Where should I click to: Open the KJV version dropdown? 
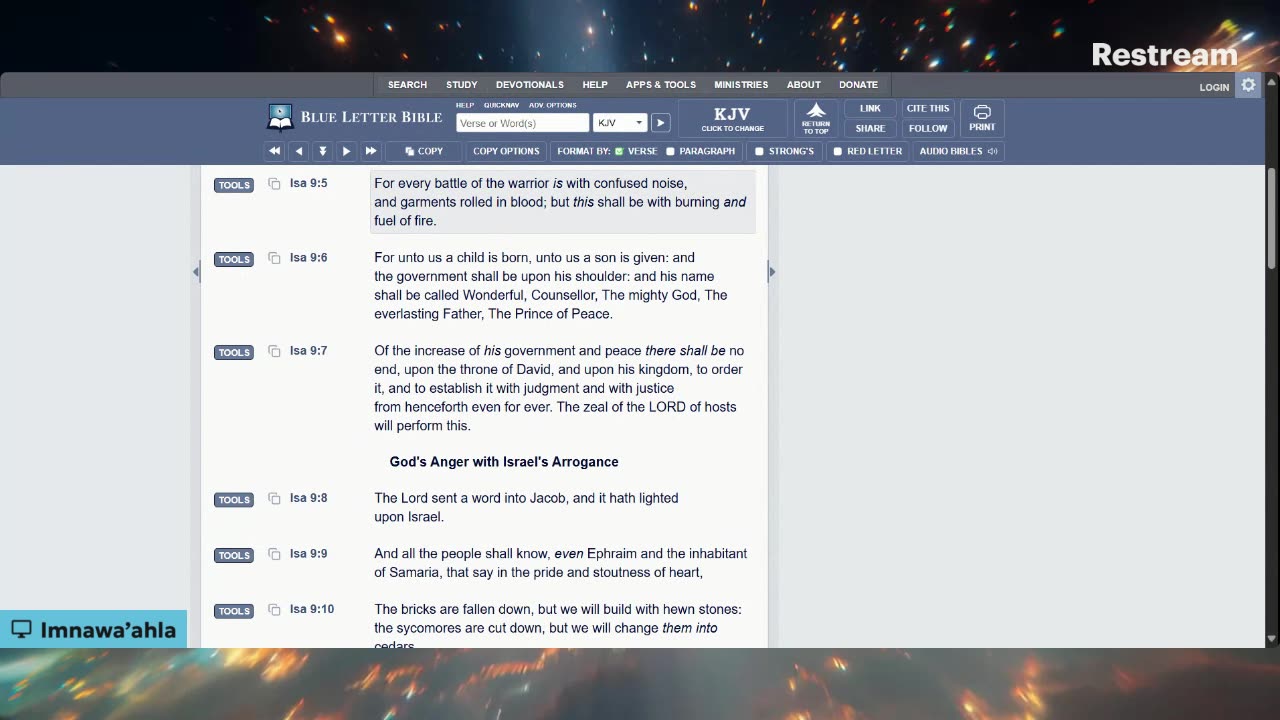coord(620,123)
